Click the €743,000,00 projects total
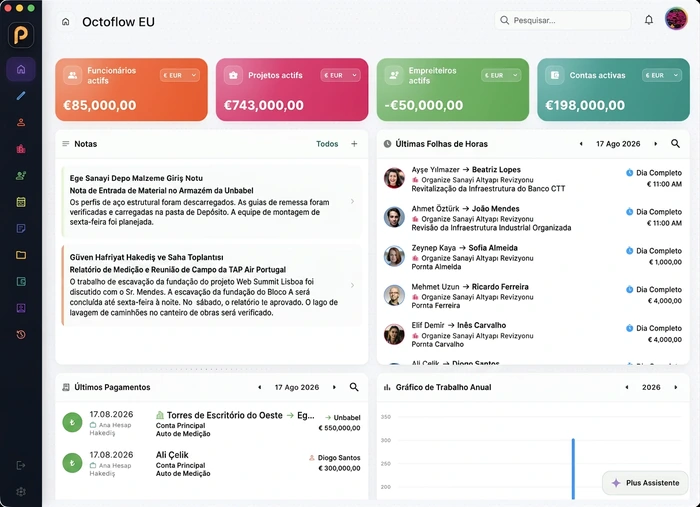Screen dimensions: 700x507 point(263,105)
